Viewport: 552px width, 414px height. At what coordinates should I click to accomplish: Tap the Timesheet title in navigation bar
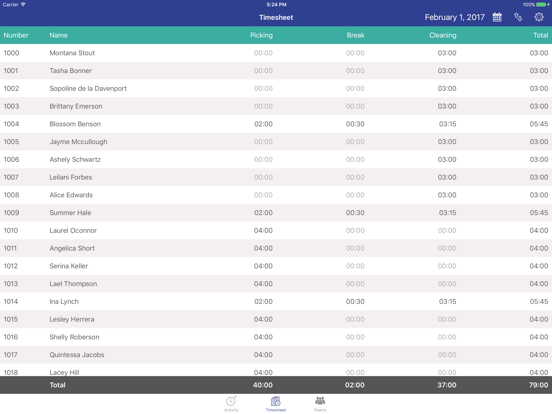coord(276,17)
